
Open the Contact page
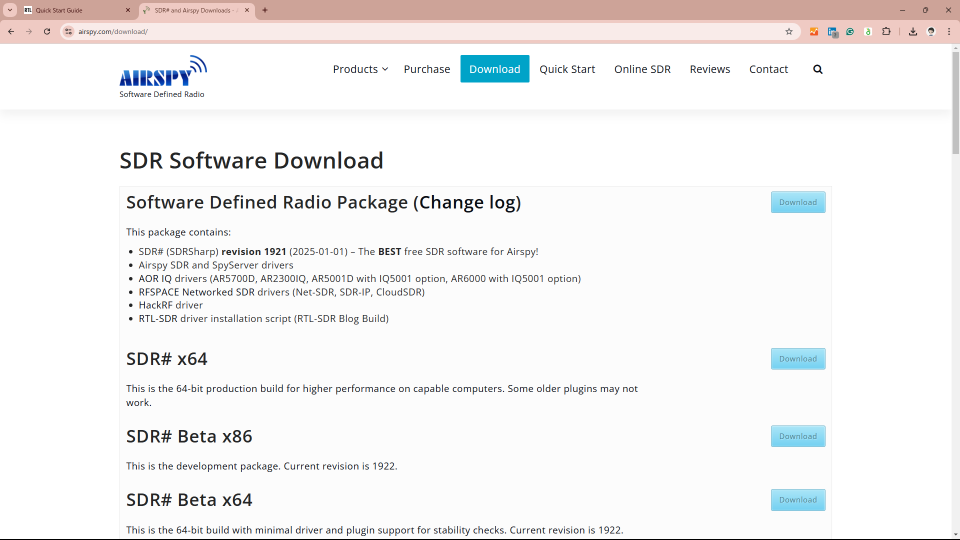pyautogui.click(x=768, y=69)
